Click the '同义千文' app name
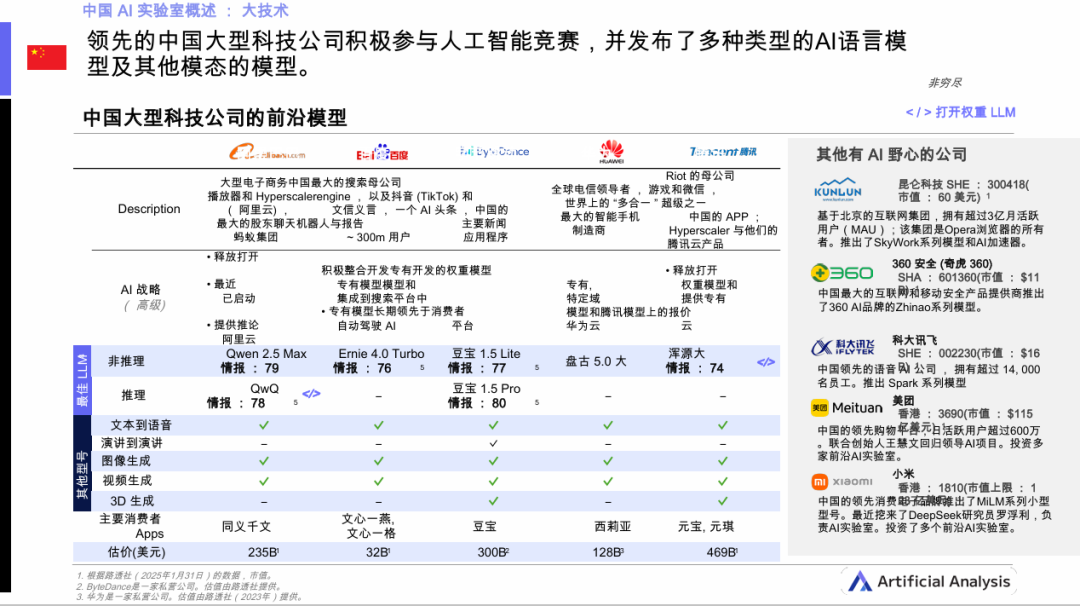 click(247, 526)
